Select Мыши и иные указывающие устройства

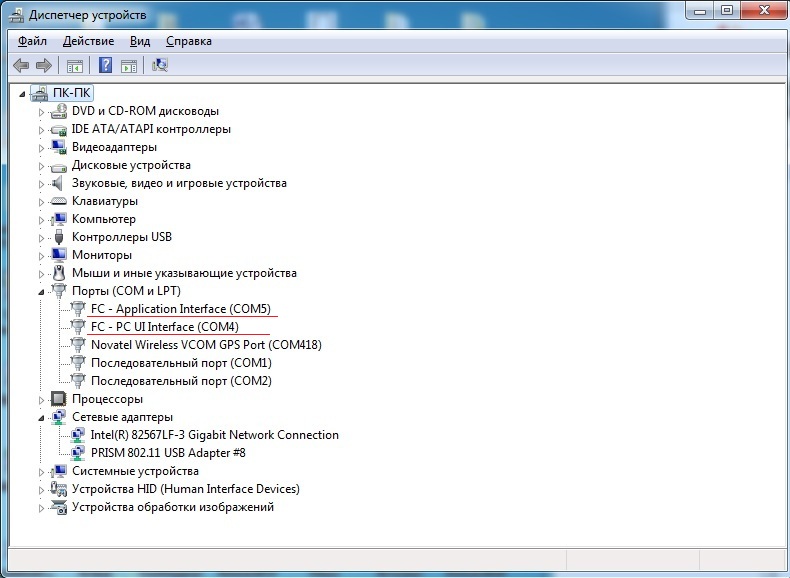coord(184,273)
